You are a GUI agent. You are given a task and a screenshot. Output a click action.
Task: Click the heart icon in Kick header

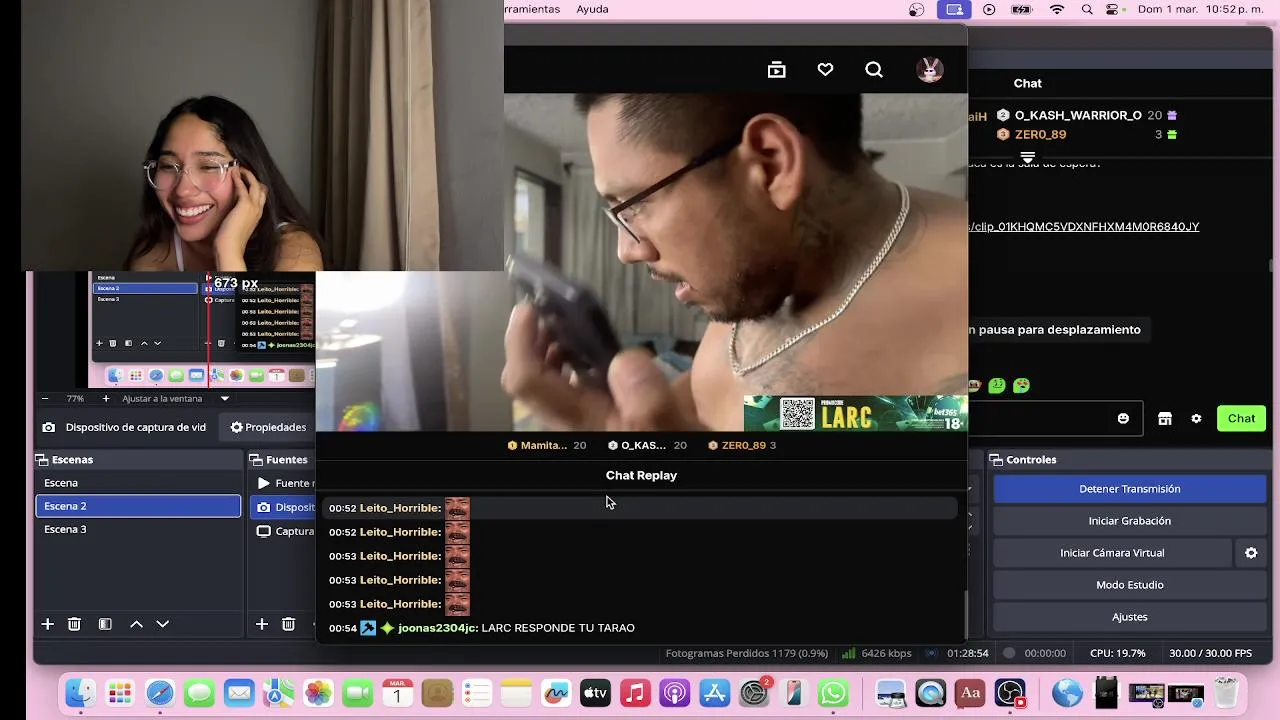[x=825, y=69]
